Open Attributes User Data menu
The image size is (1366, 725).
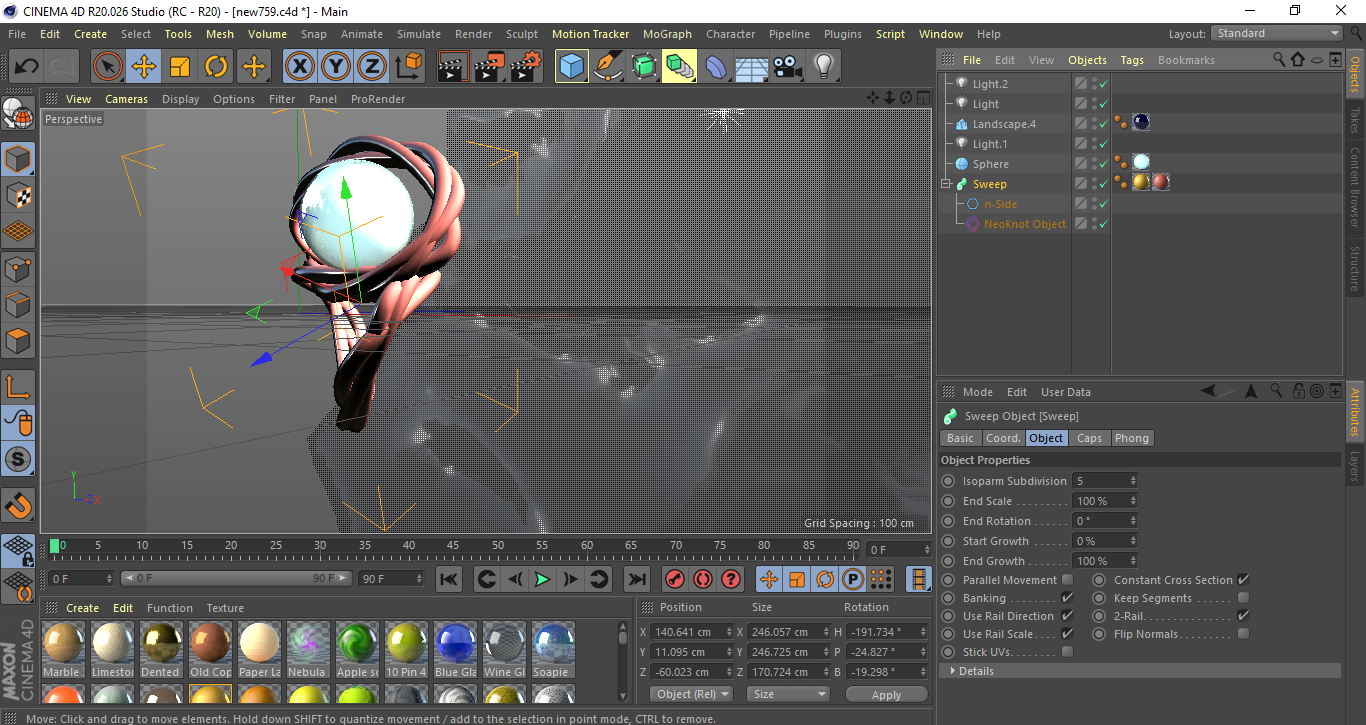(x=1066, y=392)
